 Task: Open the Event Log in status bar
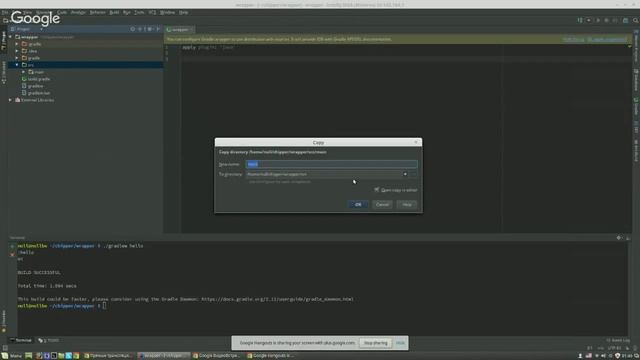tap(618, 340)
